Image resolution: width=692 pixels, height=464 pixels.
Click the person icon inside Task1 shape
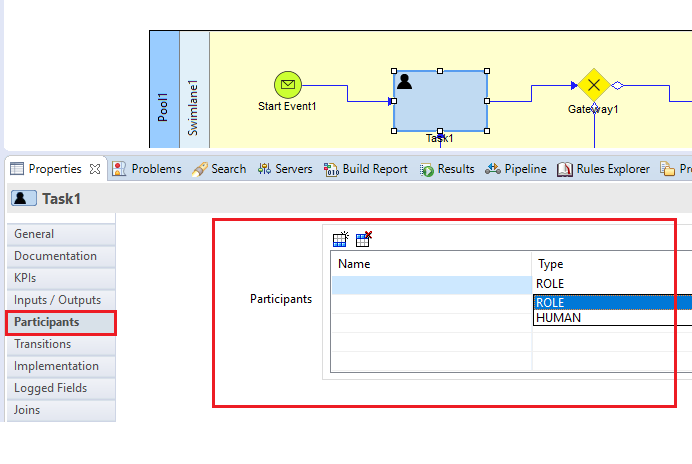[404, 82]
